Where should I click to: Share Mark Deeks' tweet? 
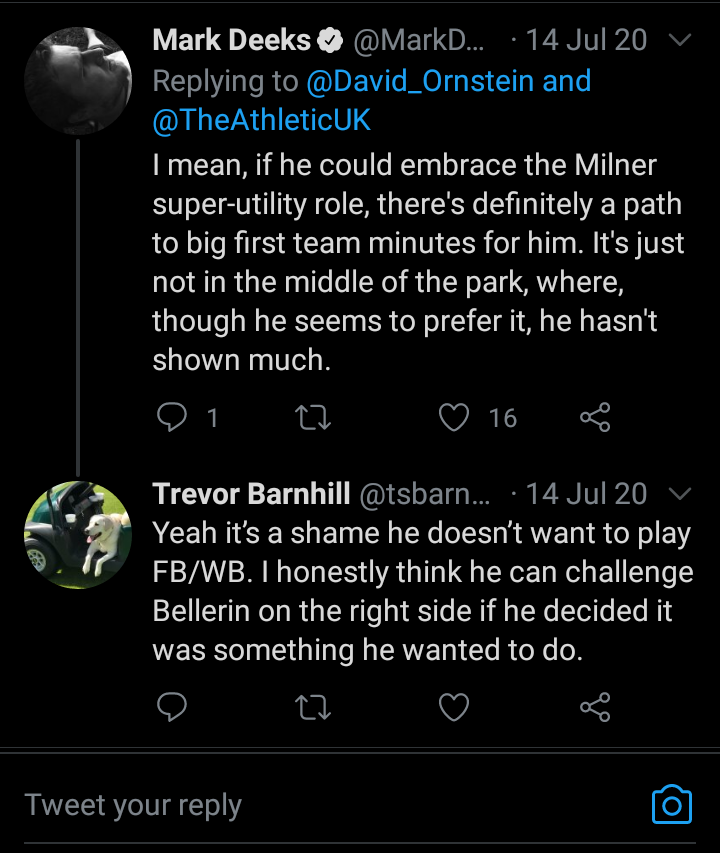(x=595, y=416)
